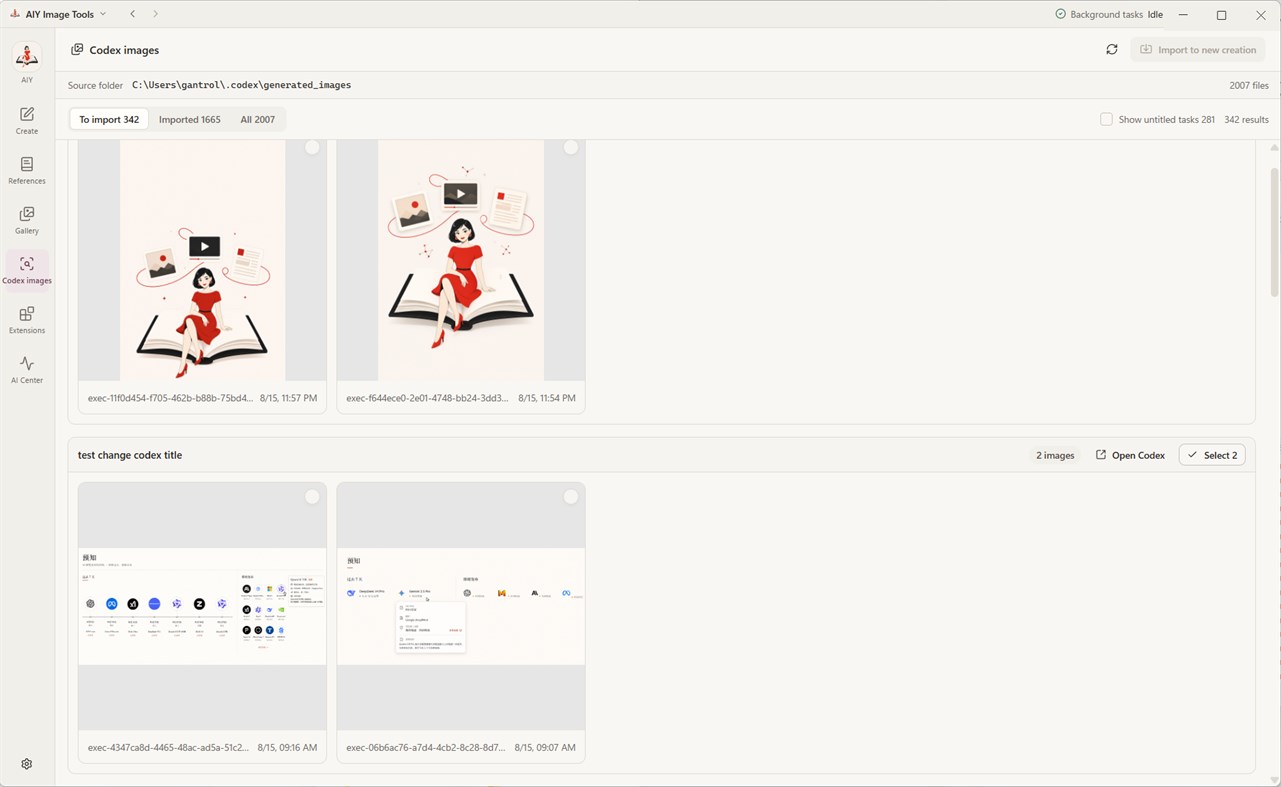
Task: Click the "test change codex title" group heading
Action: [x=130, y=455]
